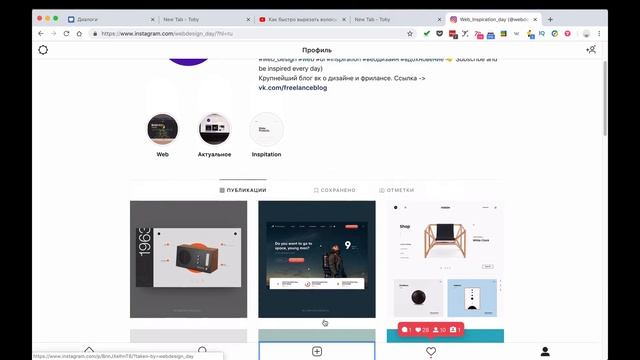Switch to the Диалоги tab

pos(111,19)
